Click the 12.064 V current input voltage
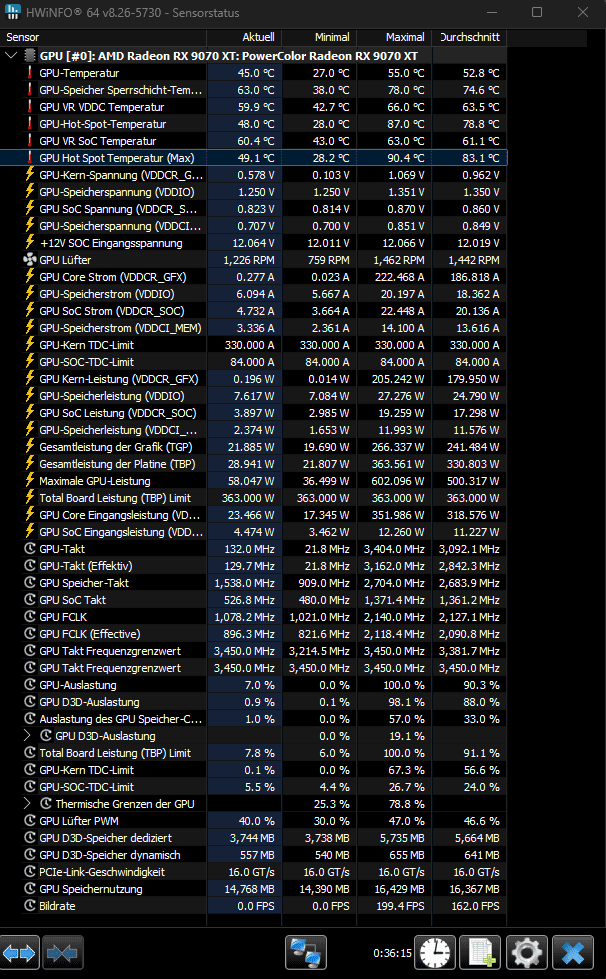Viewport: 606px width, 979px height. coord(253,243)
